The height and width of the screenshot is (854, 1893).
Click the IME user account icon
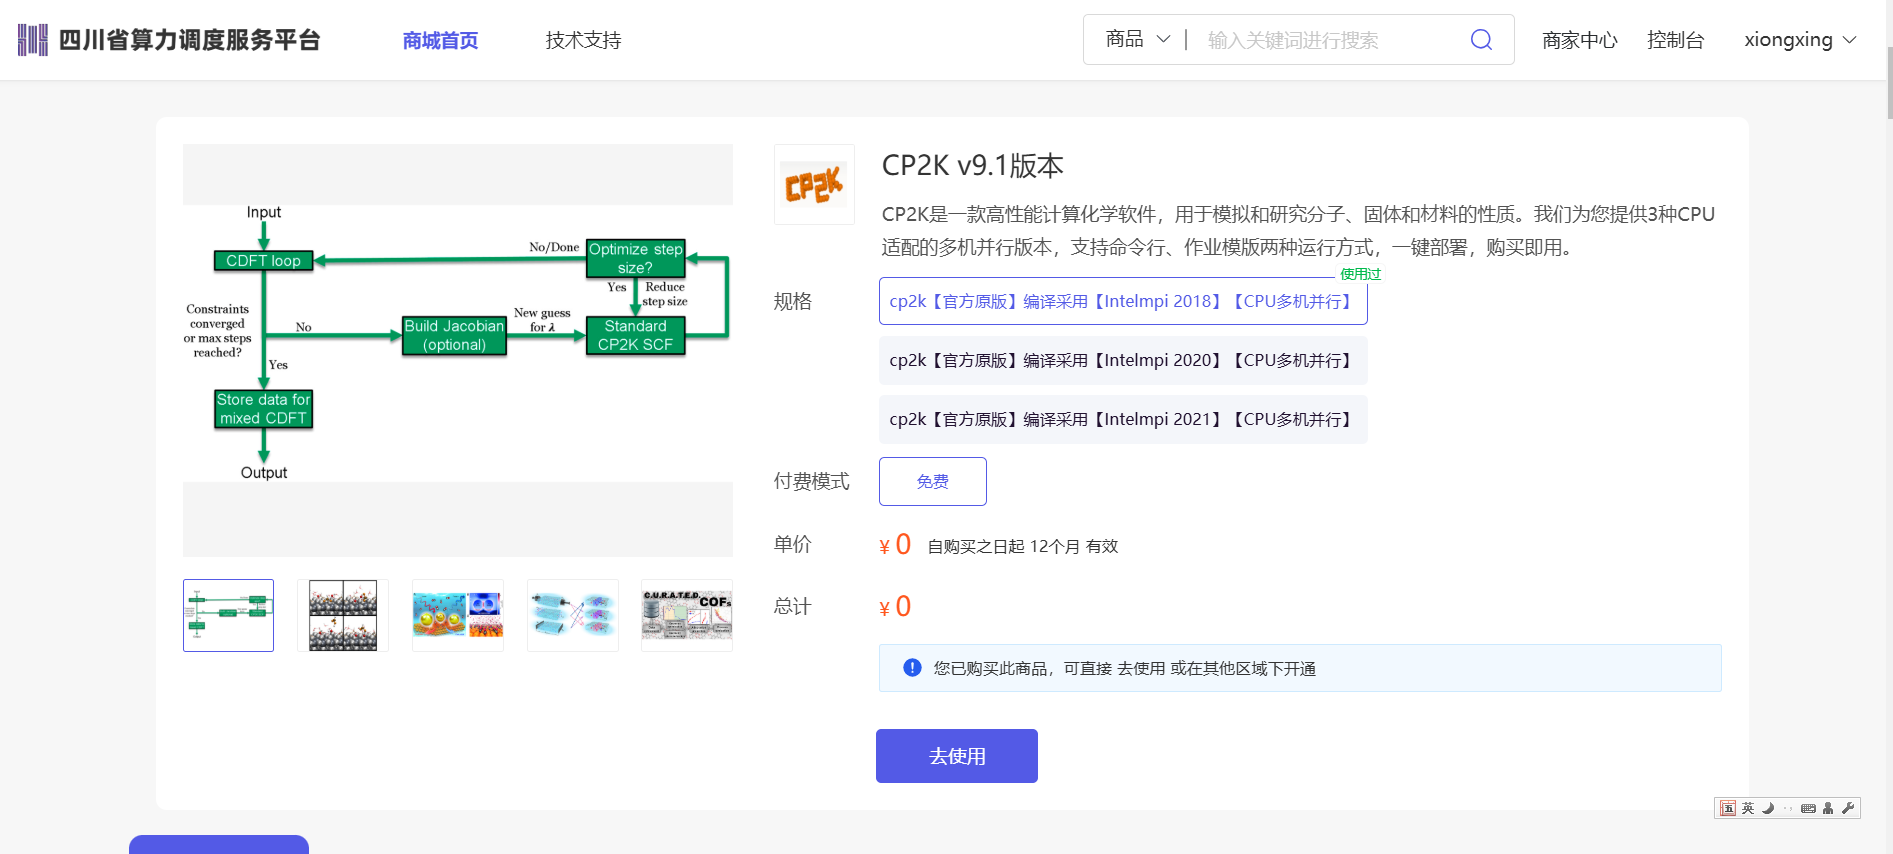(1828, 808)
